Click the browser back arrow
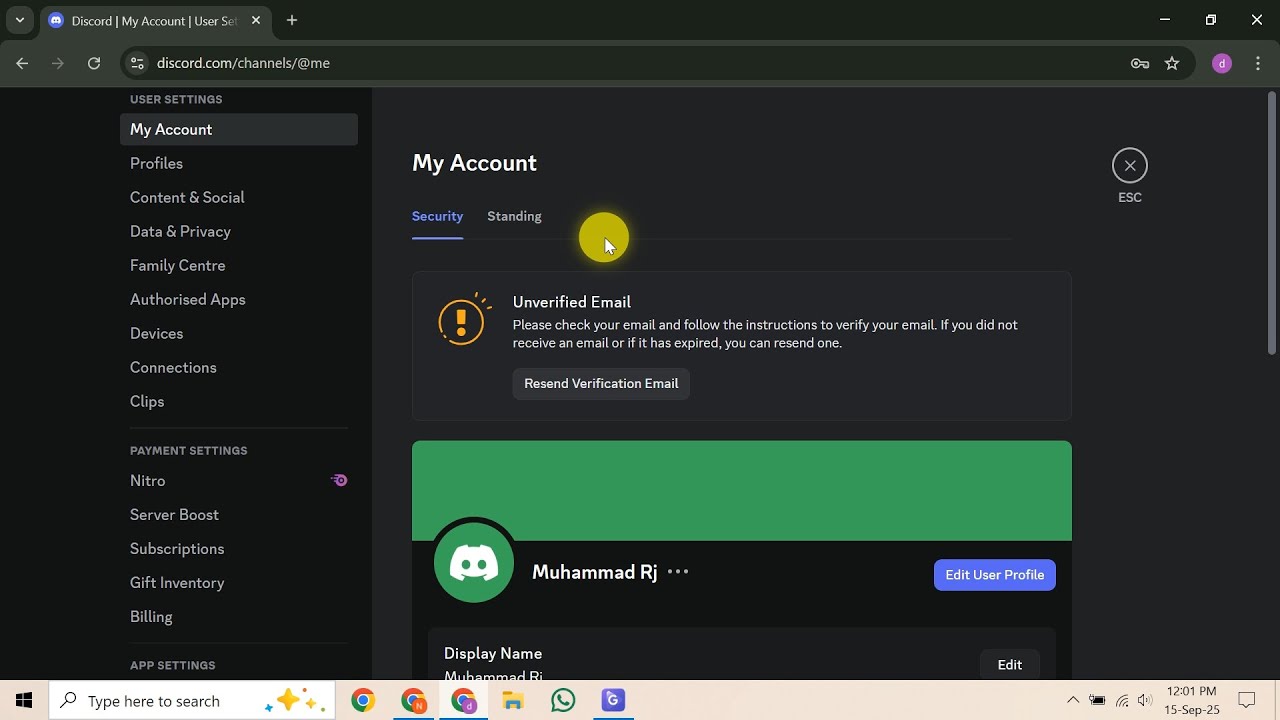Screen dimensions: 1280x720 22,63
